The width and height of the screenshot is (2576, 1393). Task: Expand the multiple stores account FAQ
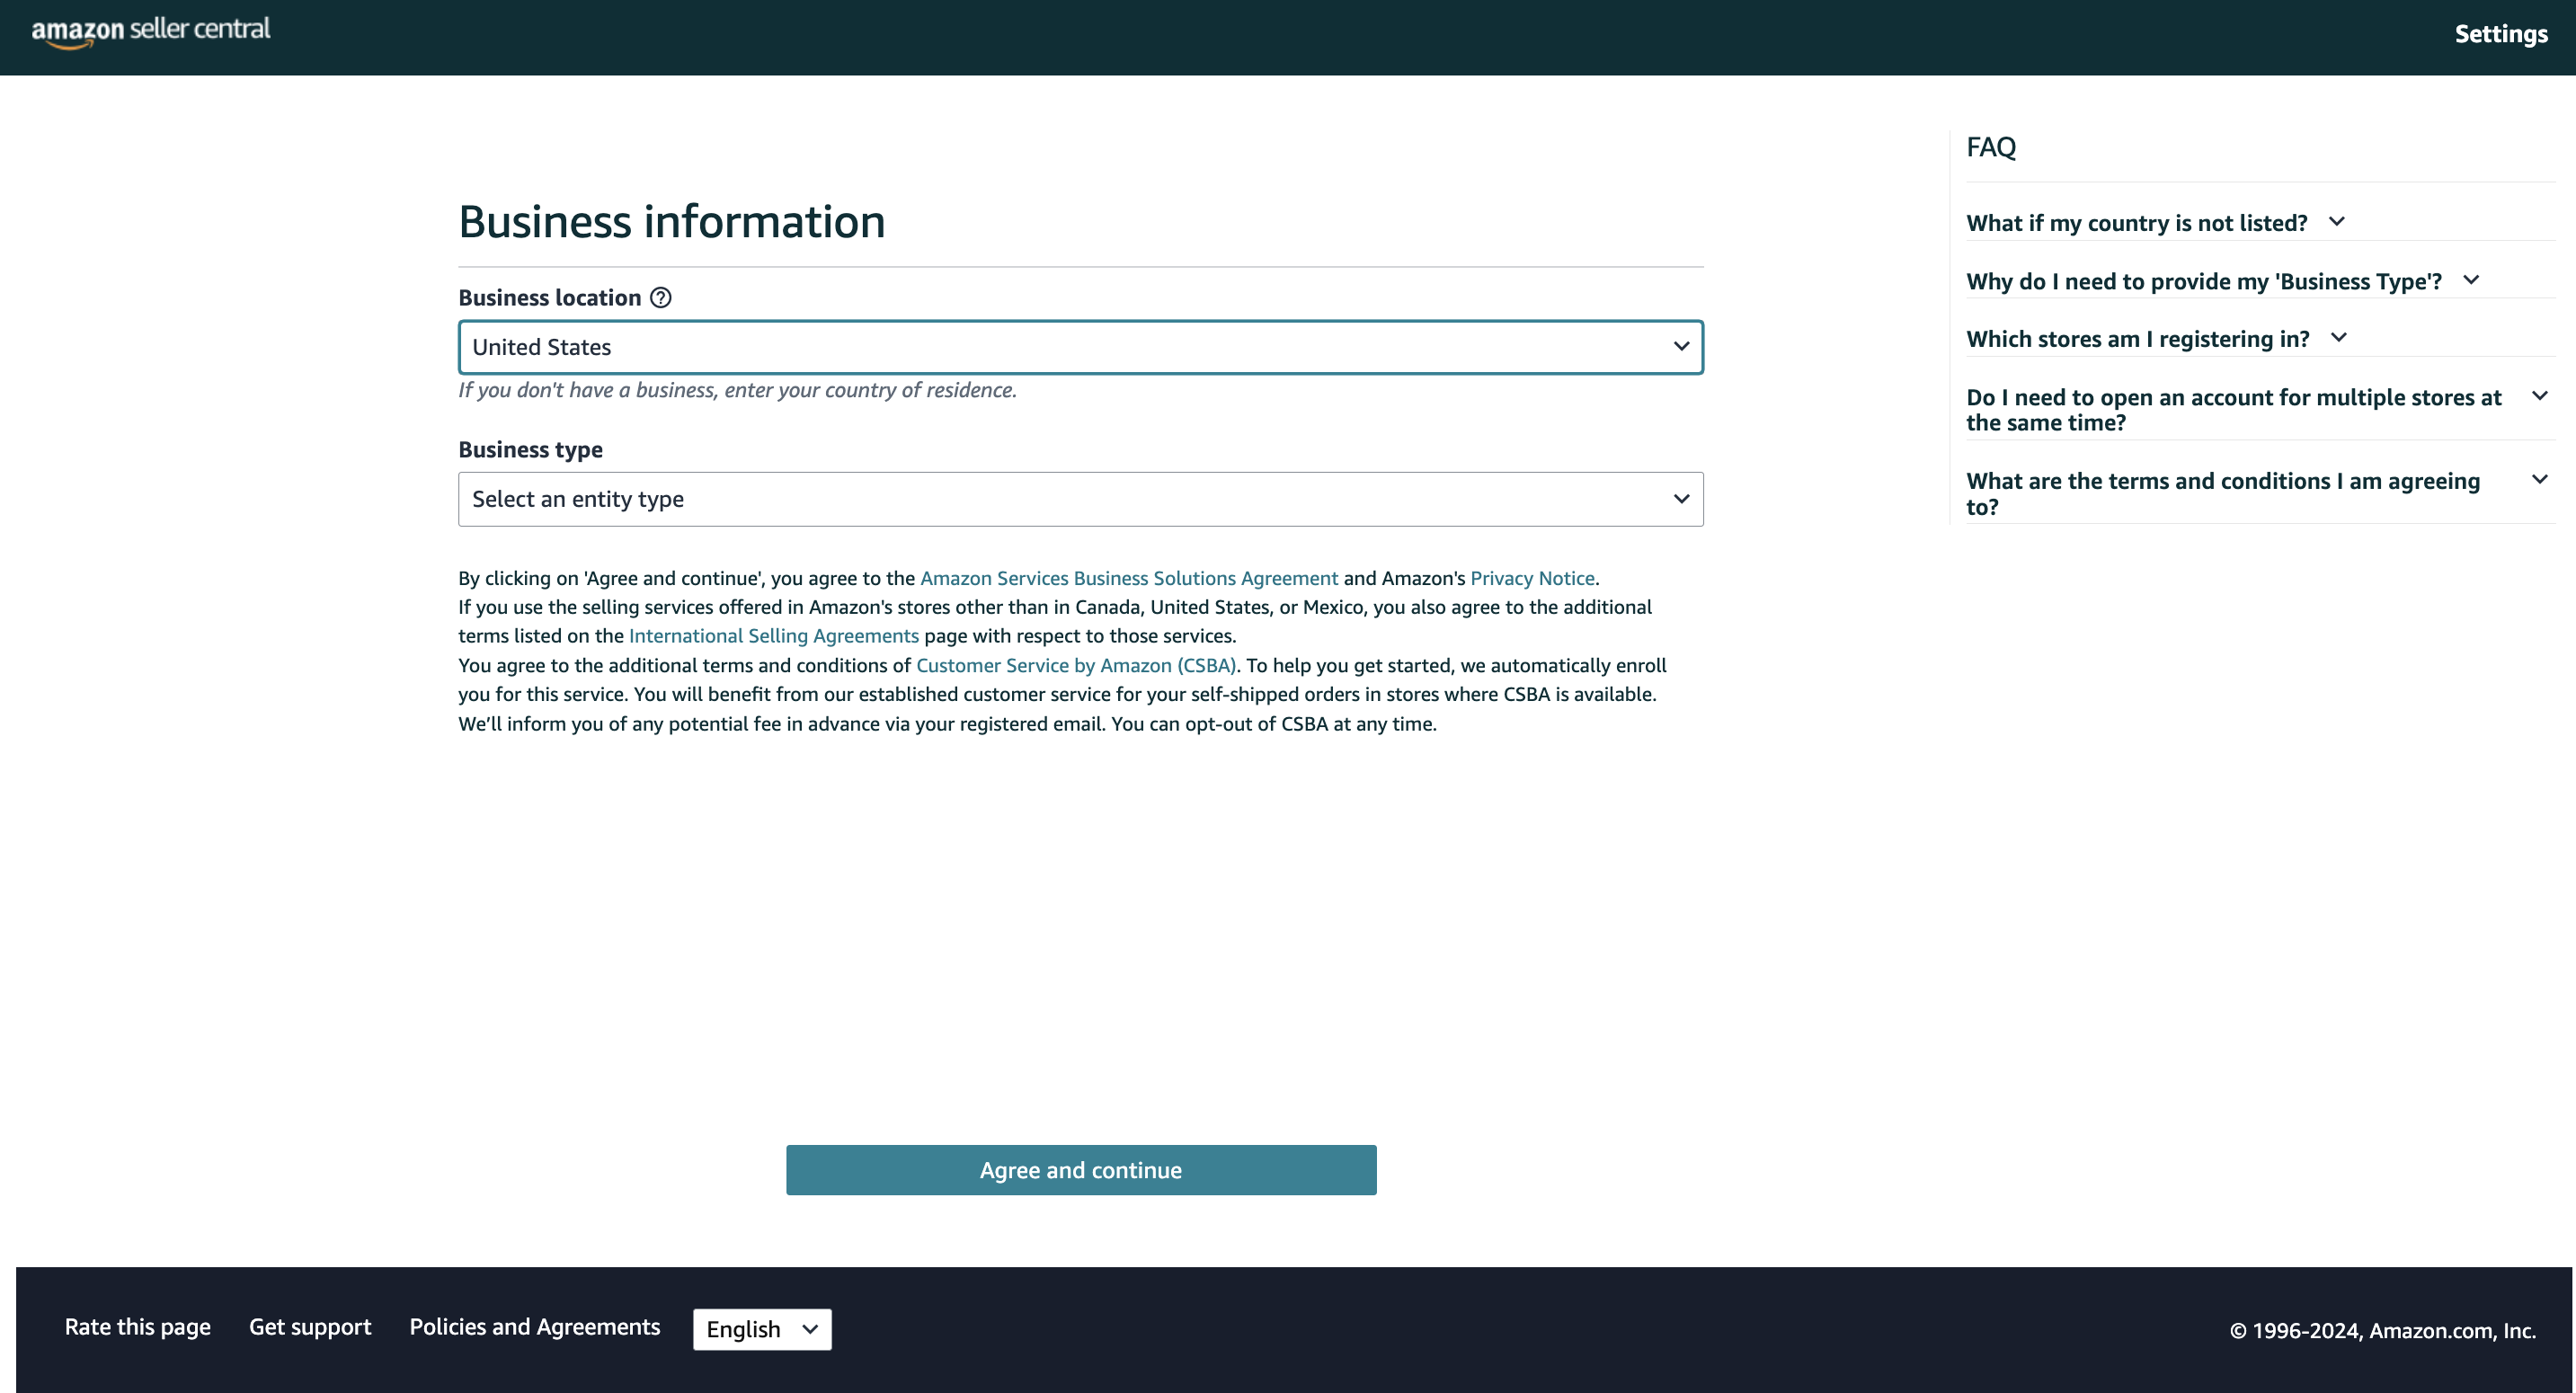2256,410
